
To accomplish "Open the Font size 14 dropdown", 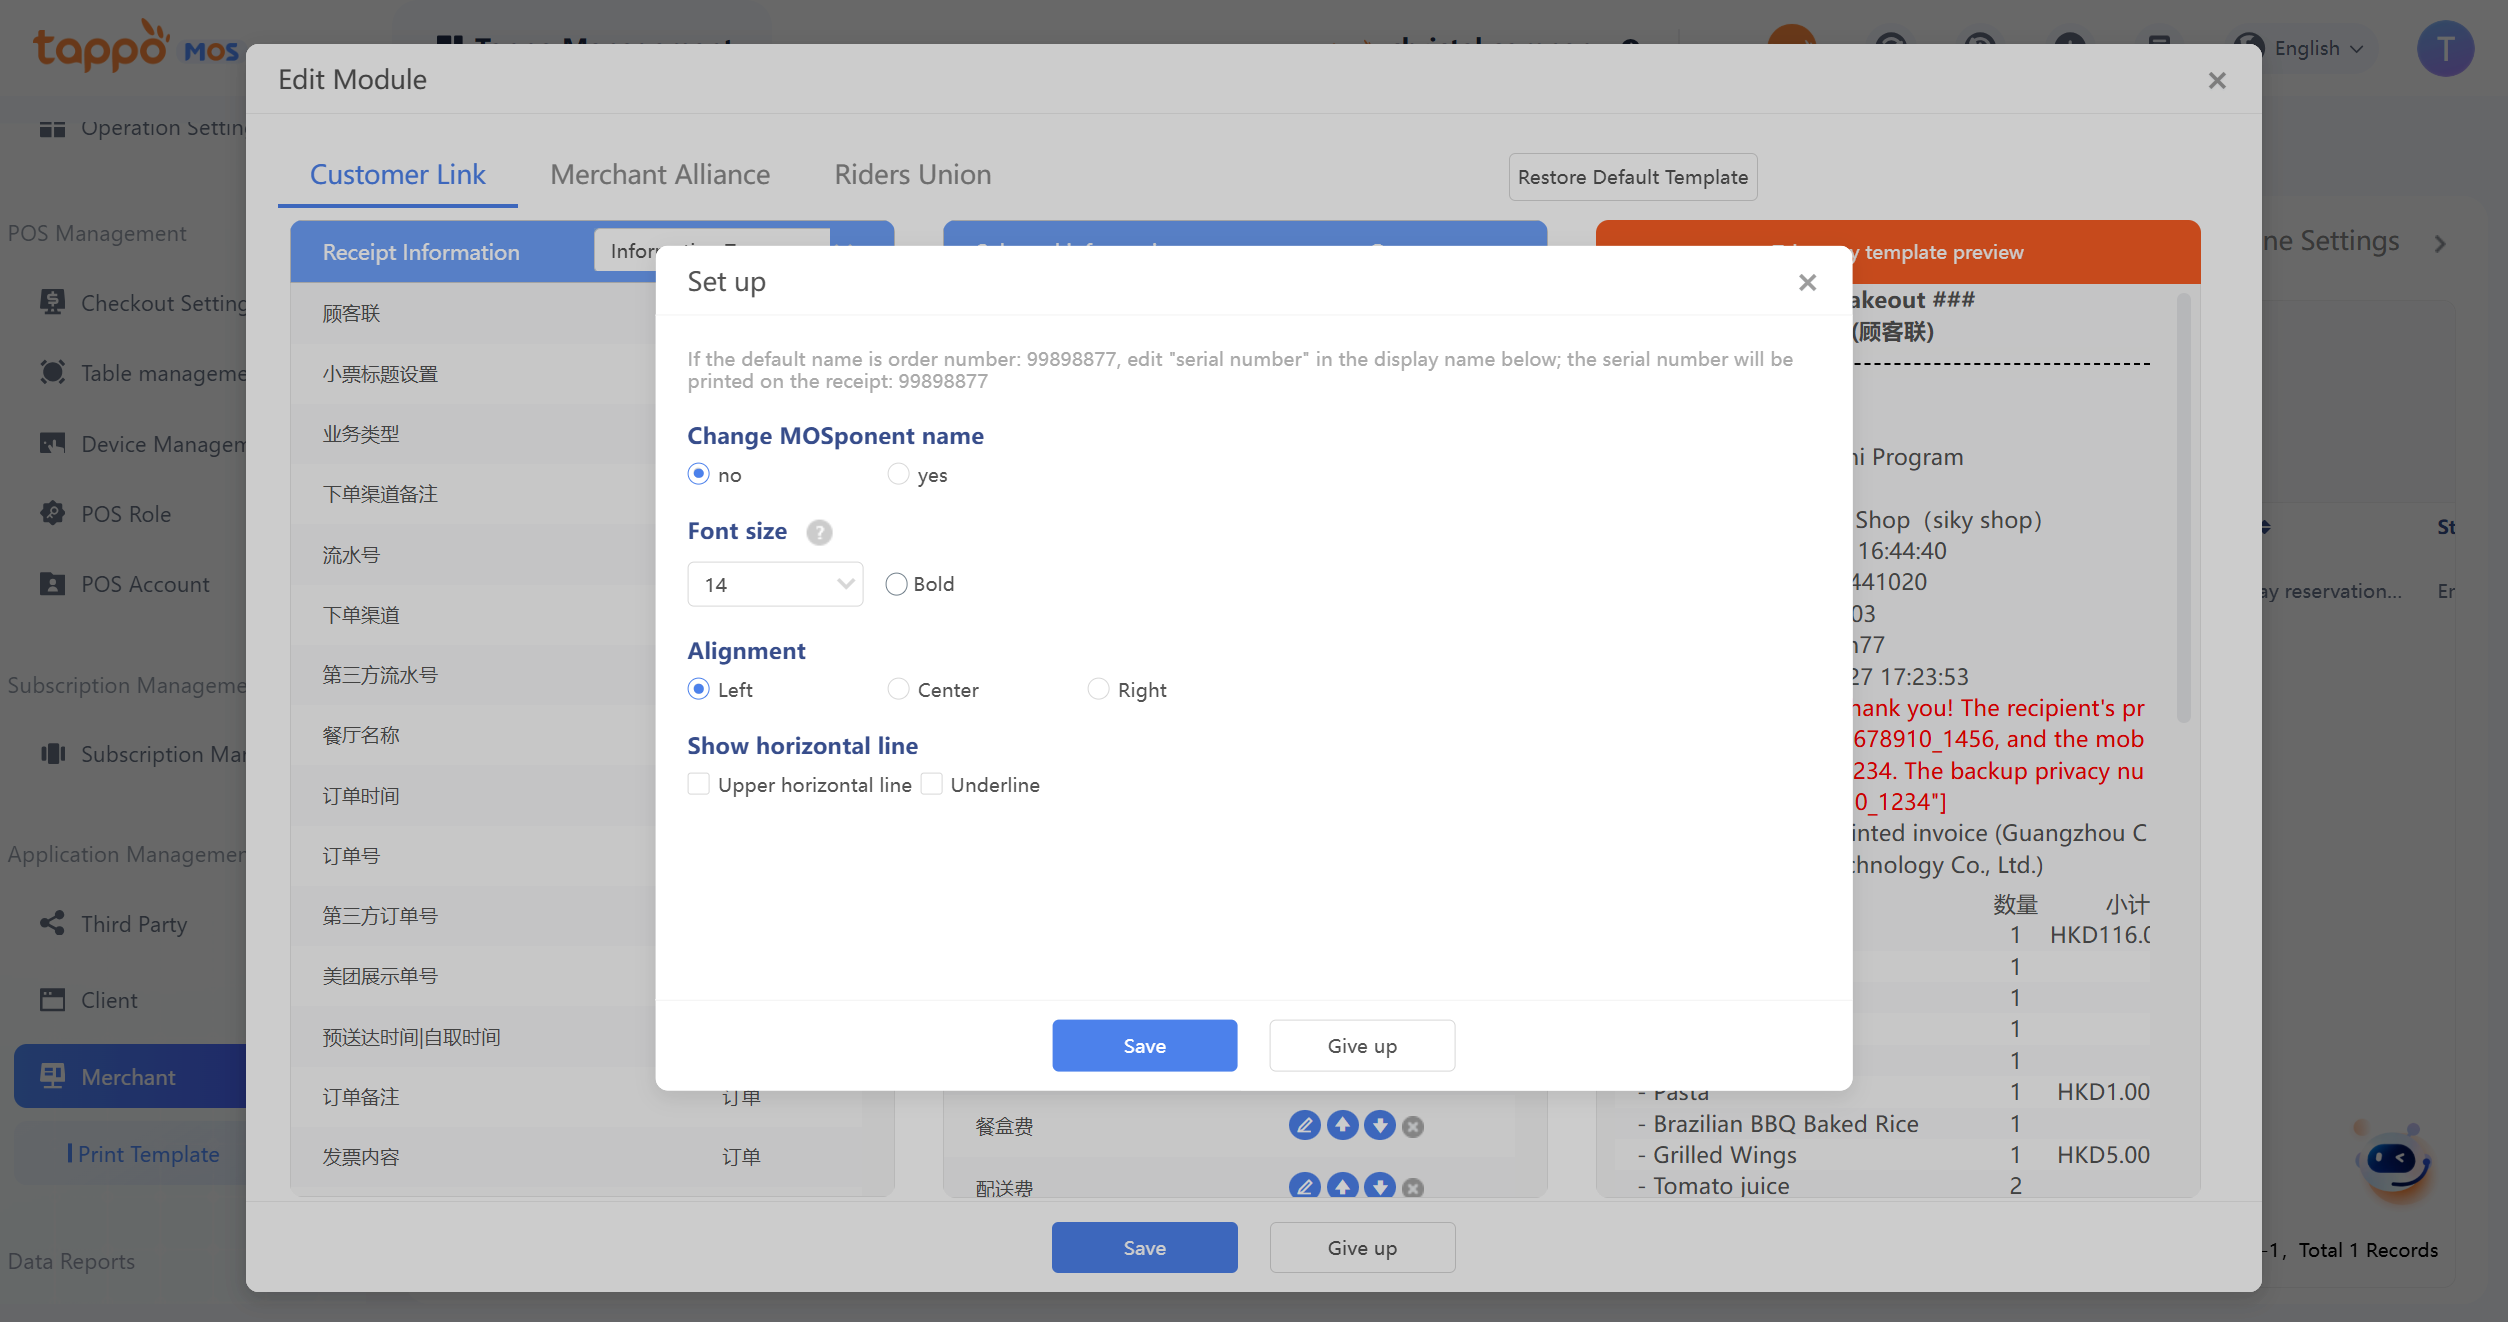I will tap(775, 584).
